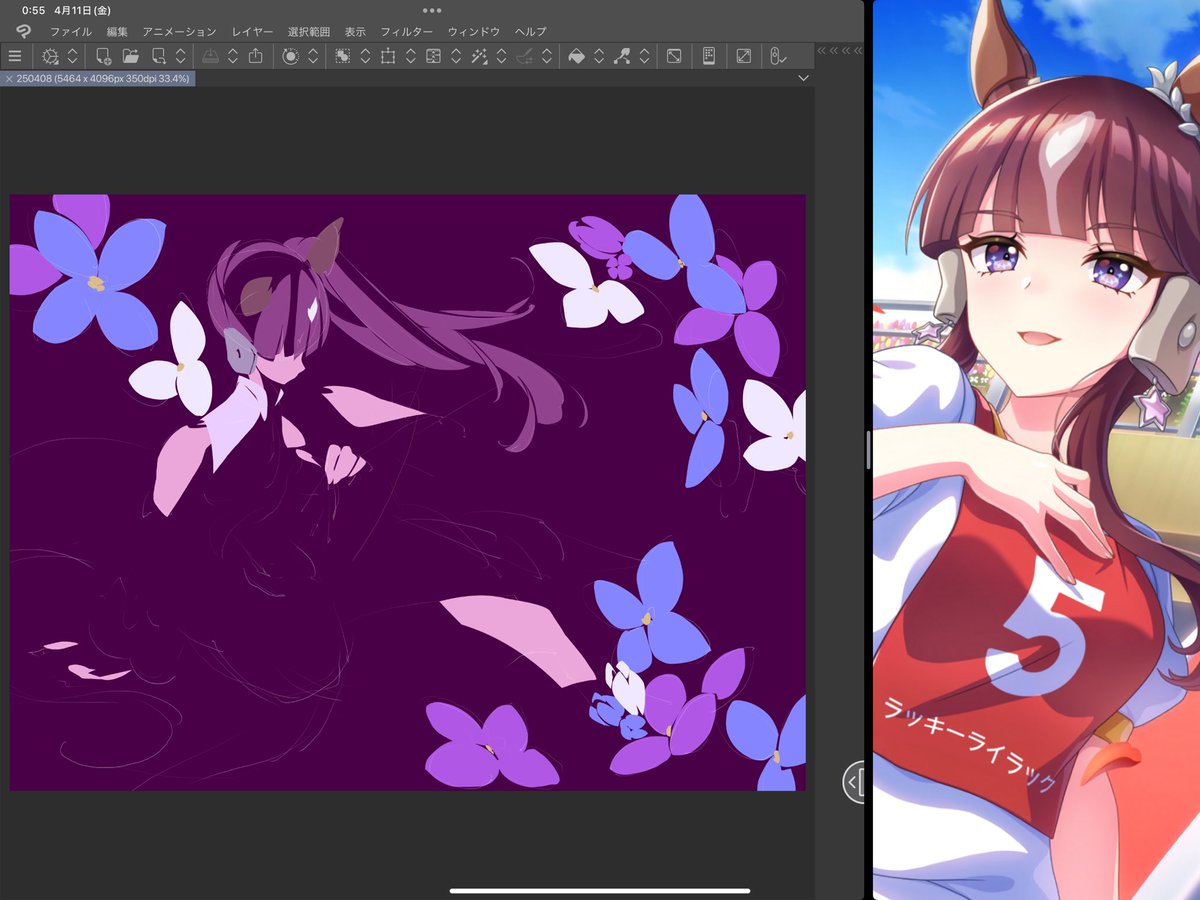Click the stepper beside the CLIP STUDIO gear icon
The image size is (1200, 900).
coord(72,56)
